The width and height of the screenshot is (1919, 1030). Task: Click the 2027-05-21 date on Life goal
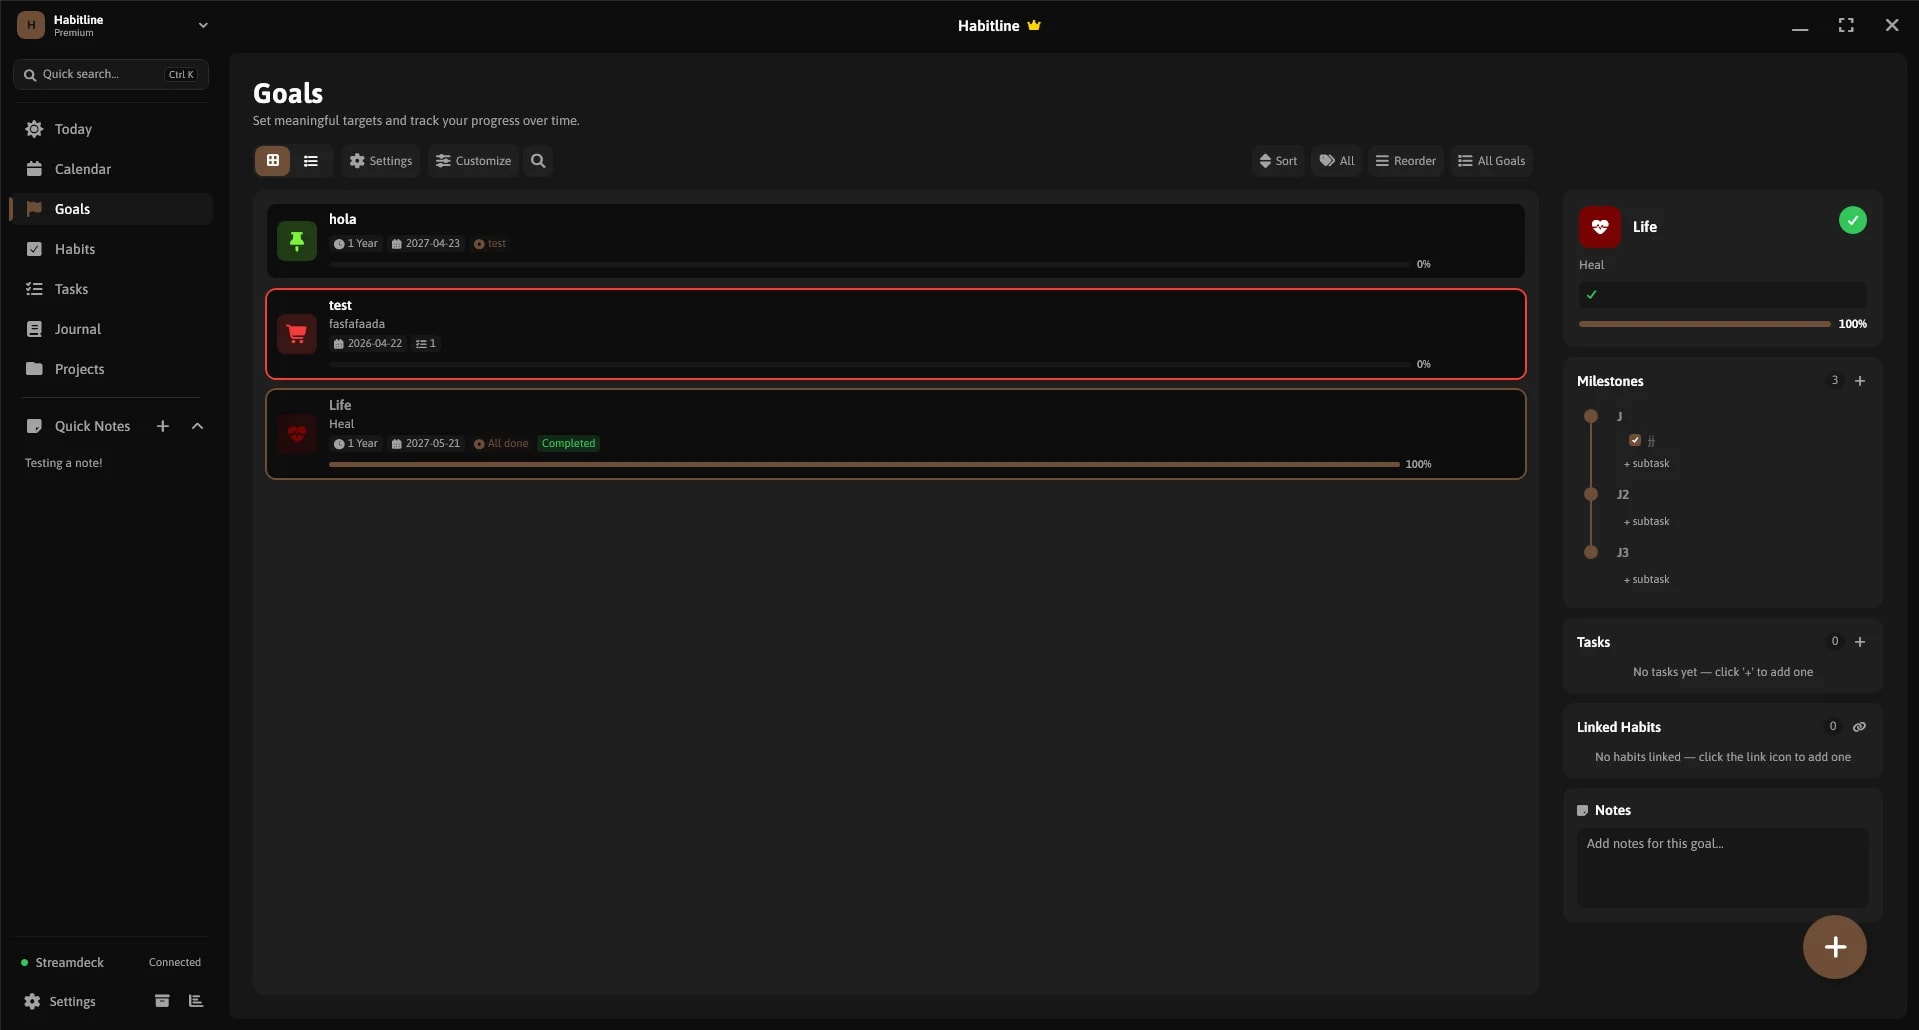pos(426,444)
